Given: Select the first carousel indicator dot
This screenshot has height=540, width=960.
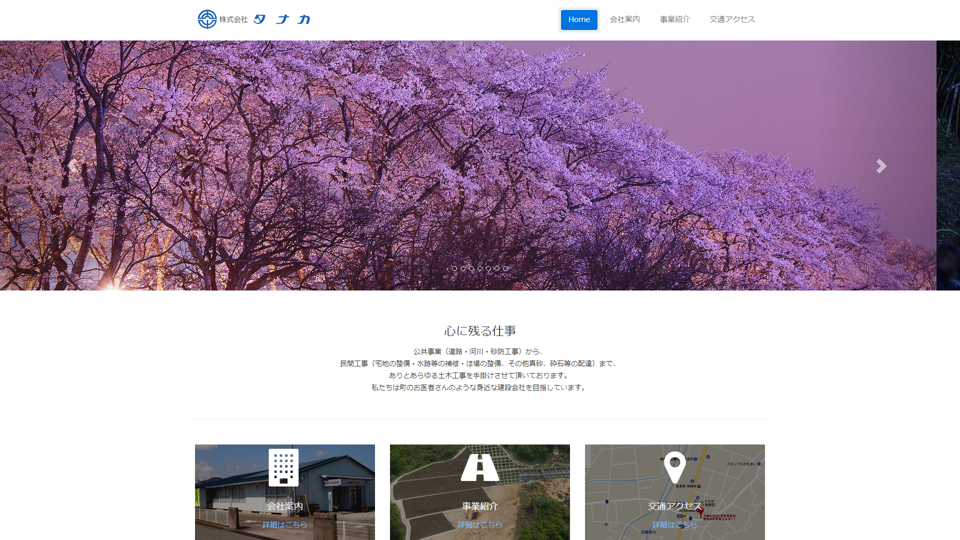Looking at the screenshot, I should point(454,268).
